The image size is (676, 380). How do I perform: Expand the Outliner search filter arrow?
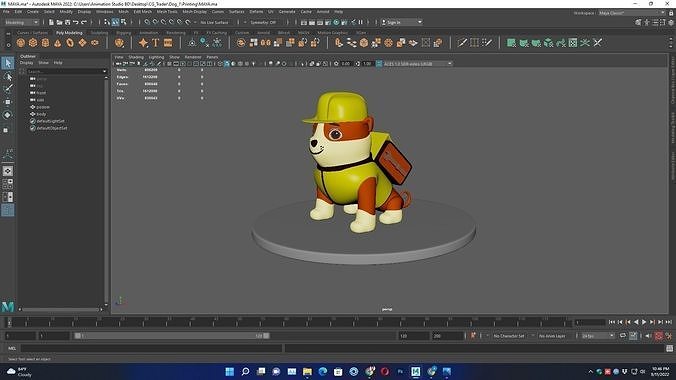pos(104,71)
